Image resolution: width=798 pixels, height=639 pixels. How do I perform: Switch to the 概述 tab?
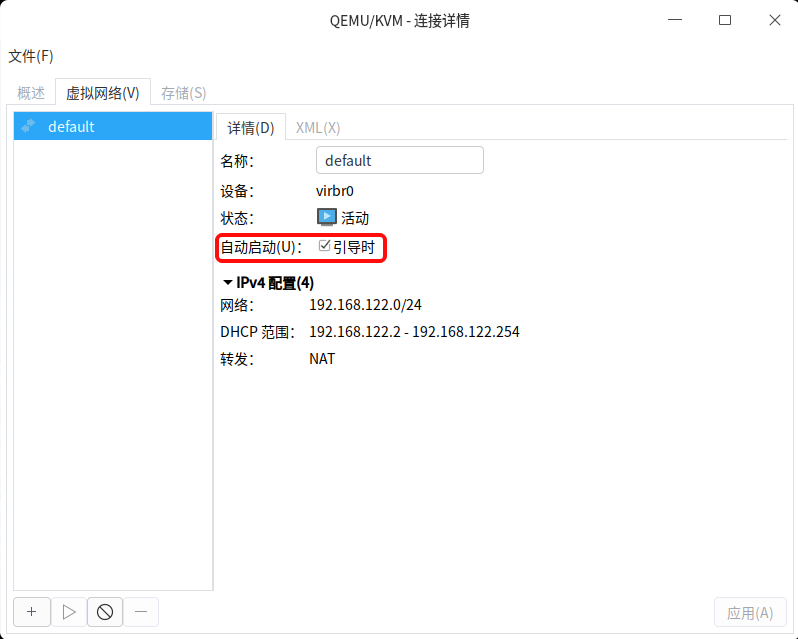[31, 93]
